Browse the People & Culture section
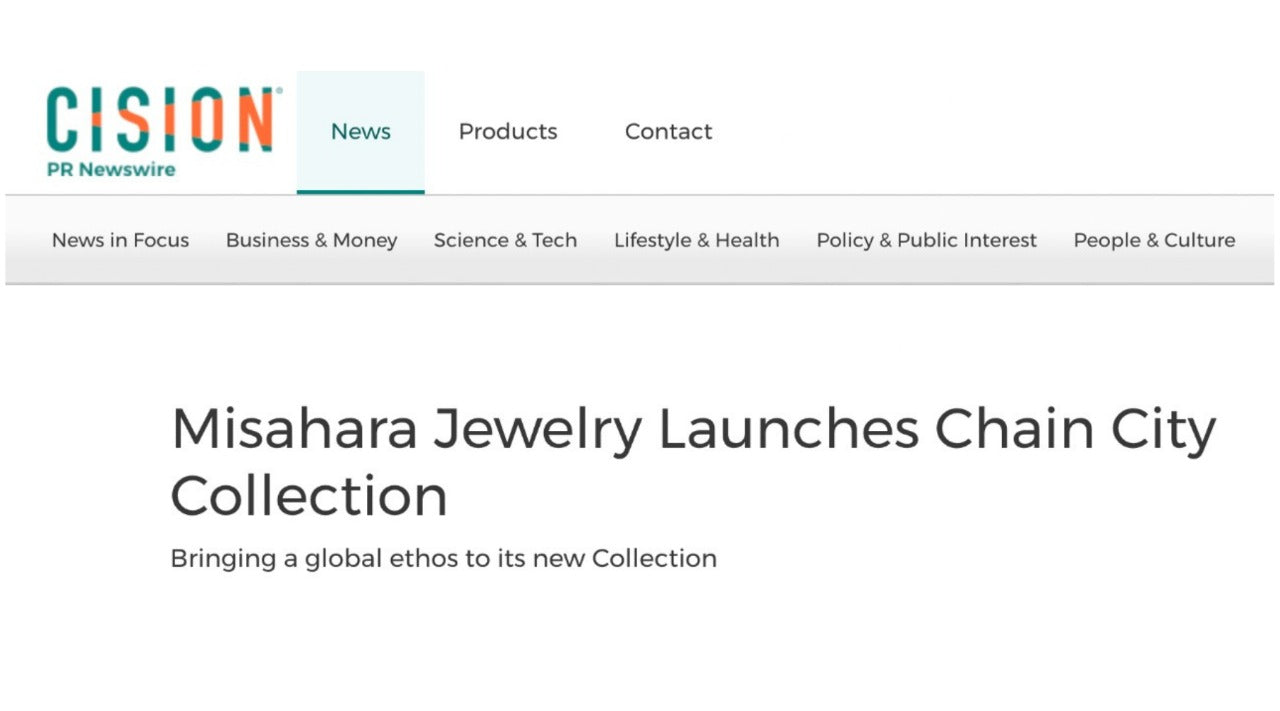 point(1154,240)
